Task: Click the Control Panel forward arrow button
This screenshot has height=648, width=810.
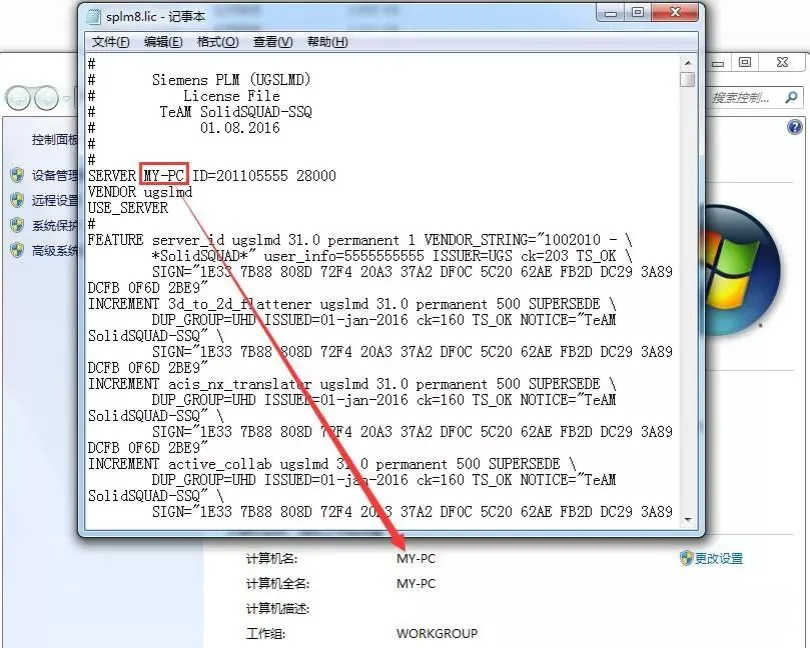Action: click(x=46, y=98)
